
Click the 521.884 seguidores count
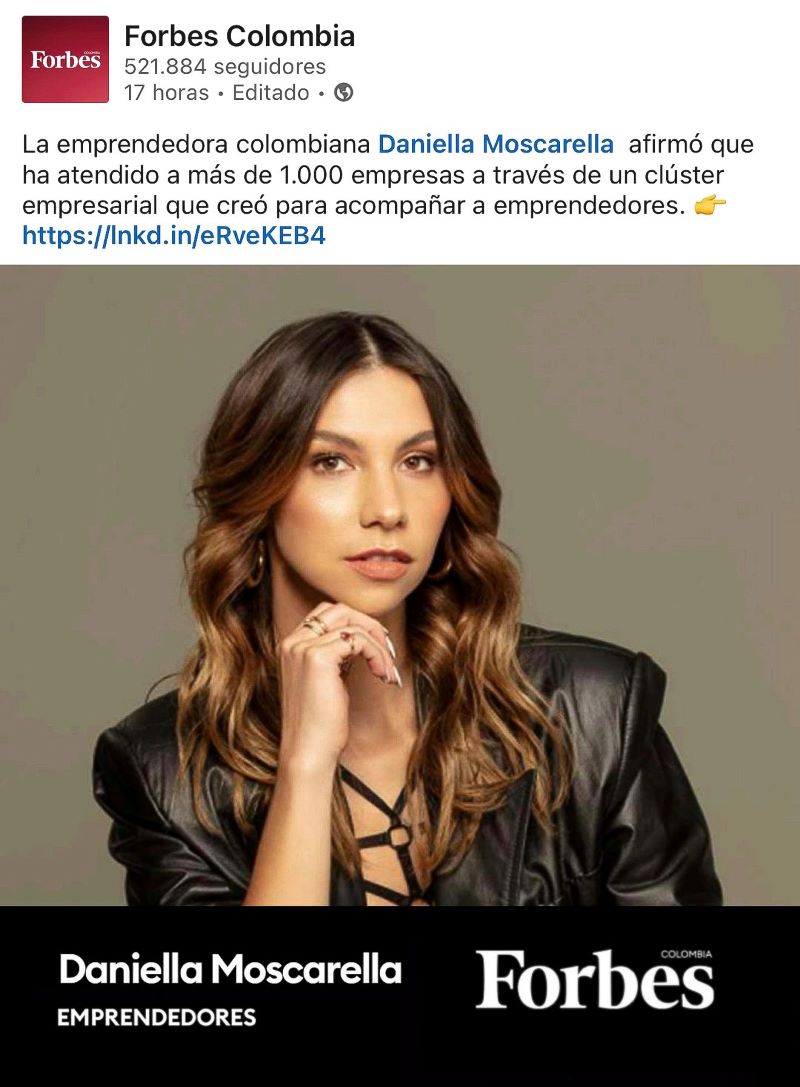(225, 67)
